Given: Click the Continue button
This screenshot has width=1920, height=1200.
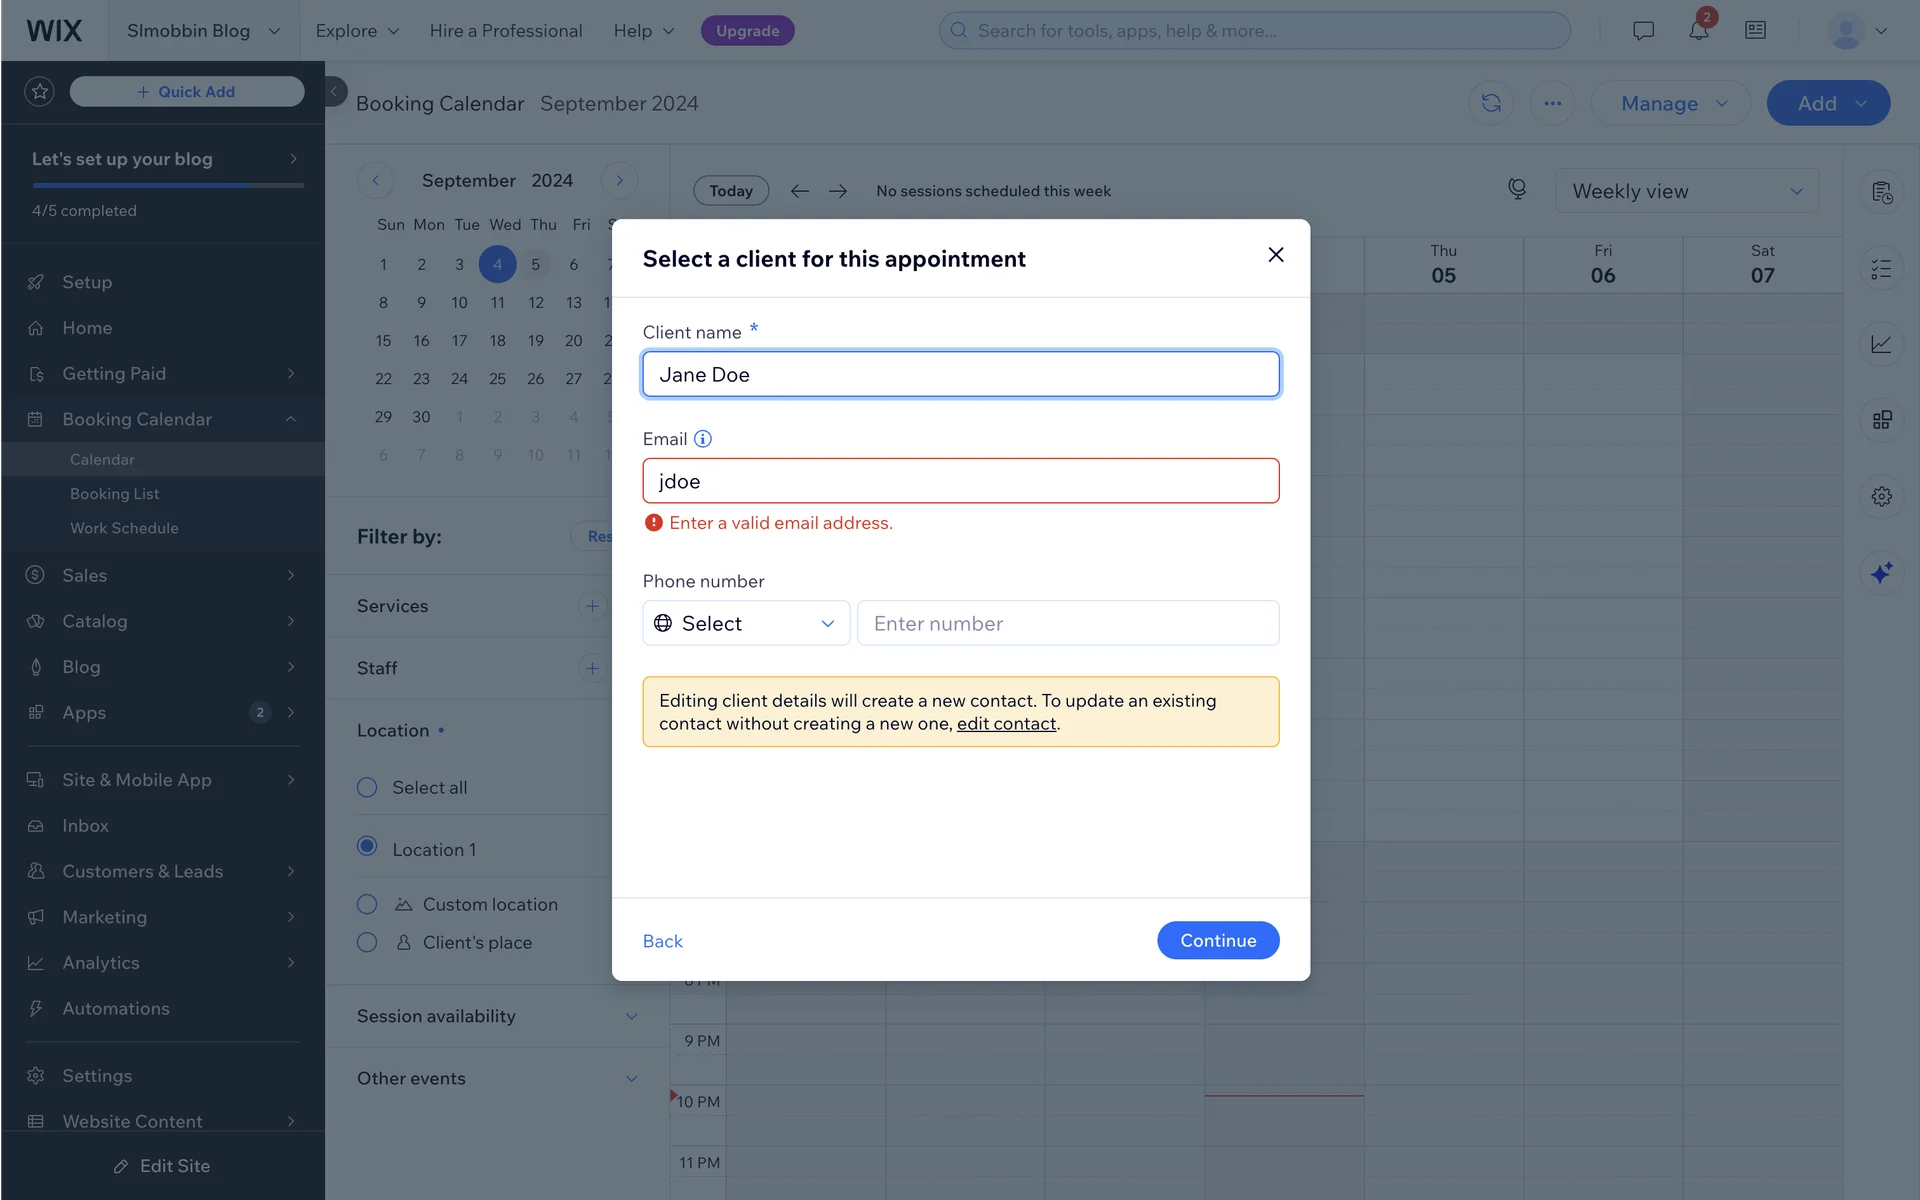Looking at the screenshot, I should (1217, 940).
